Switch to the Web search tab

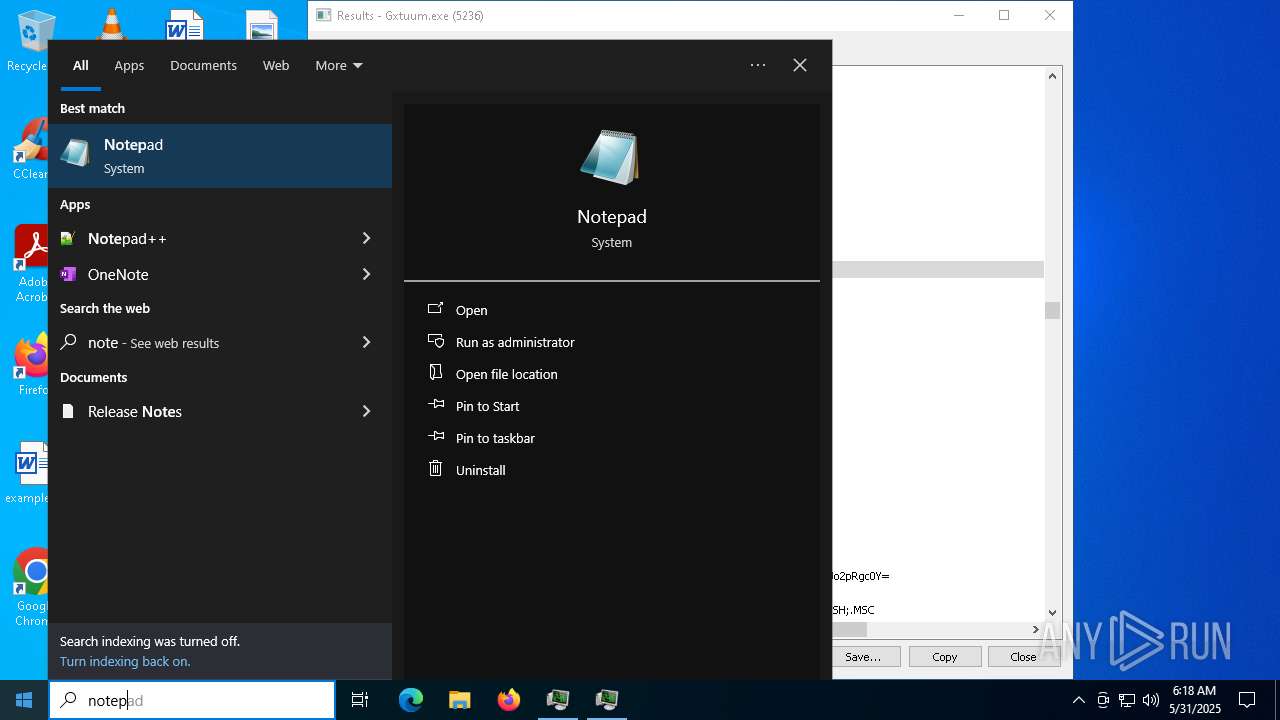(276, 65)
